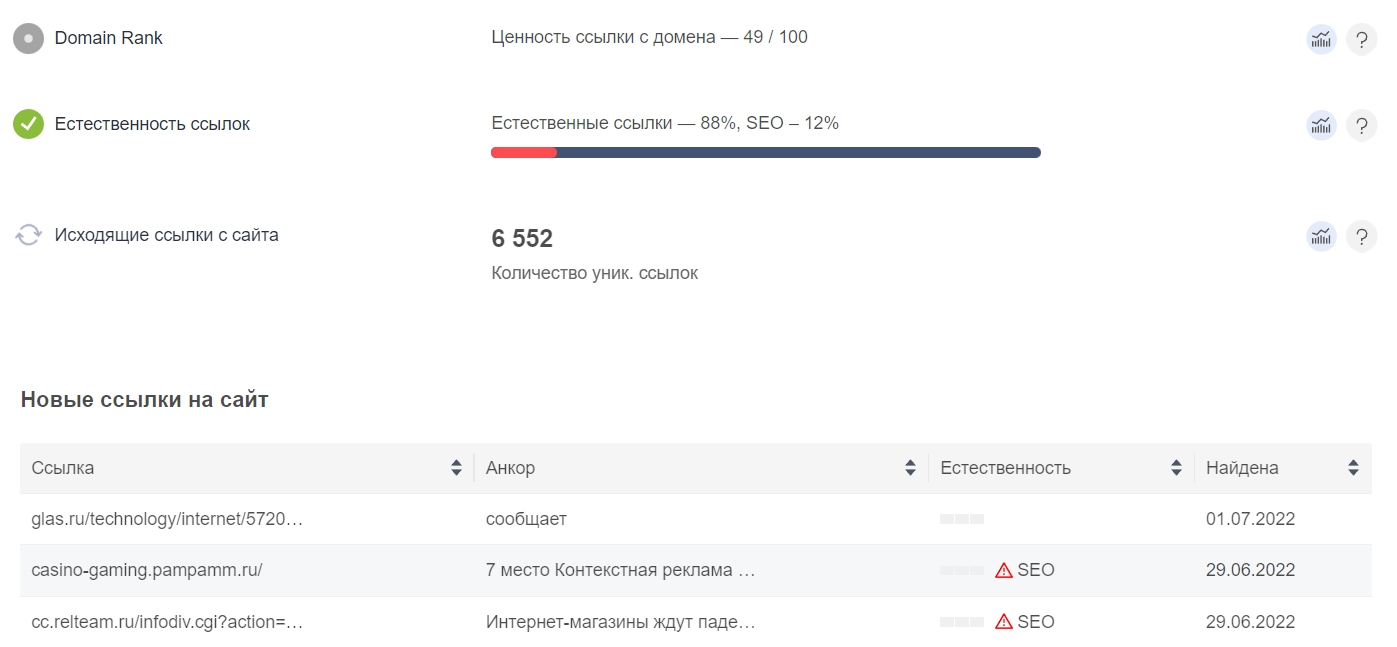Viewport: 1397px width, 647px height.
Task: Sort the table by Ссылка column
Action: pyautogui.click(x=457, y=467)
